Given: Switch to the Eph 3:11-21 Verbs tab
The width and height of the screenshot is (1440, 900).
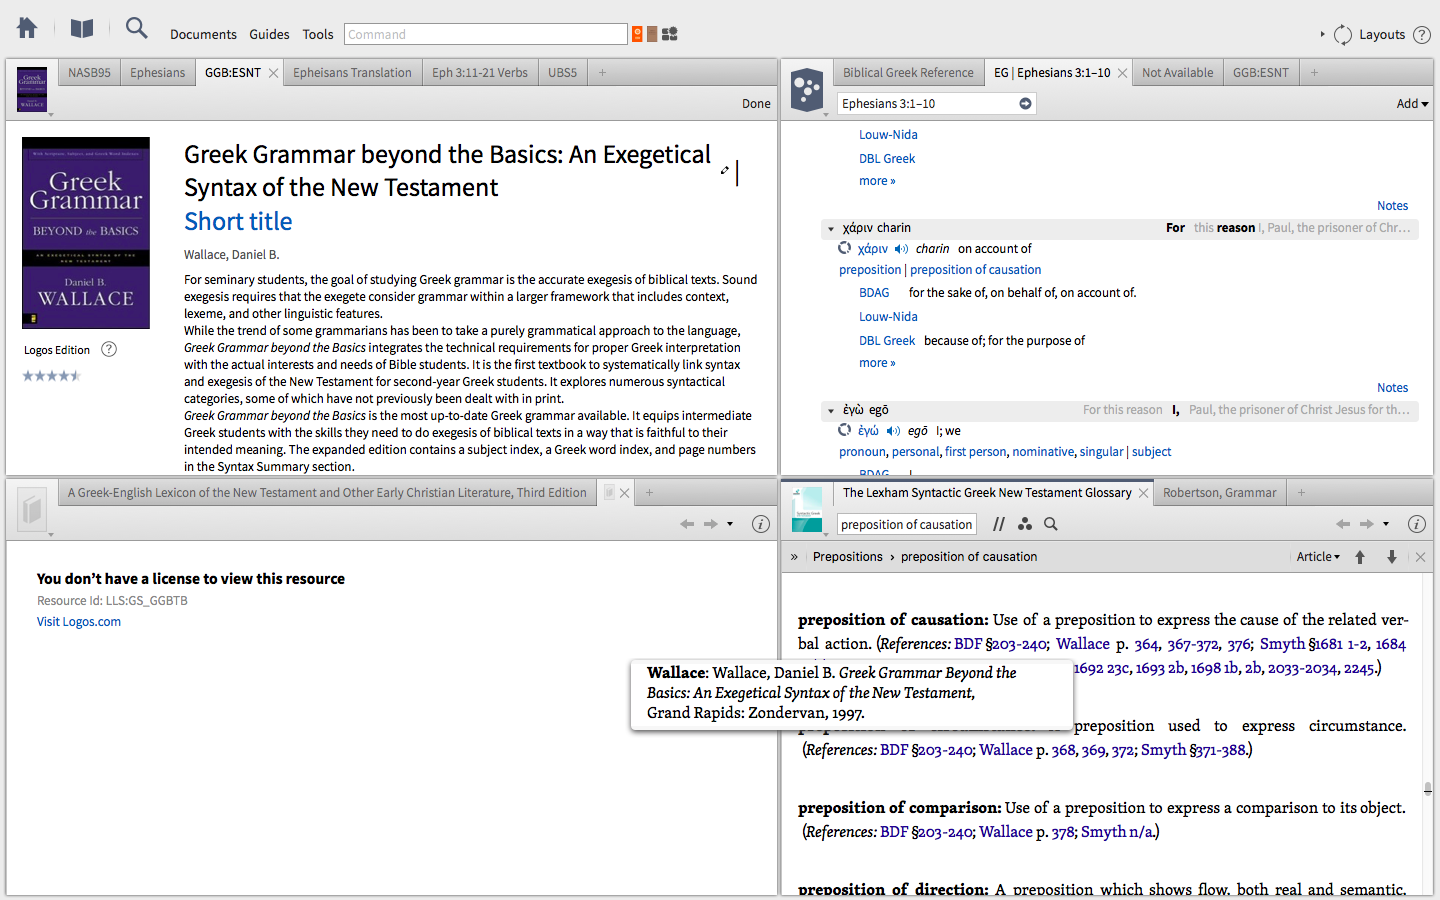Looking at the screenshot, I should point(480,73).
